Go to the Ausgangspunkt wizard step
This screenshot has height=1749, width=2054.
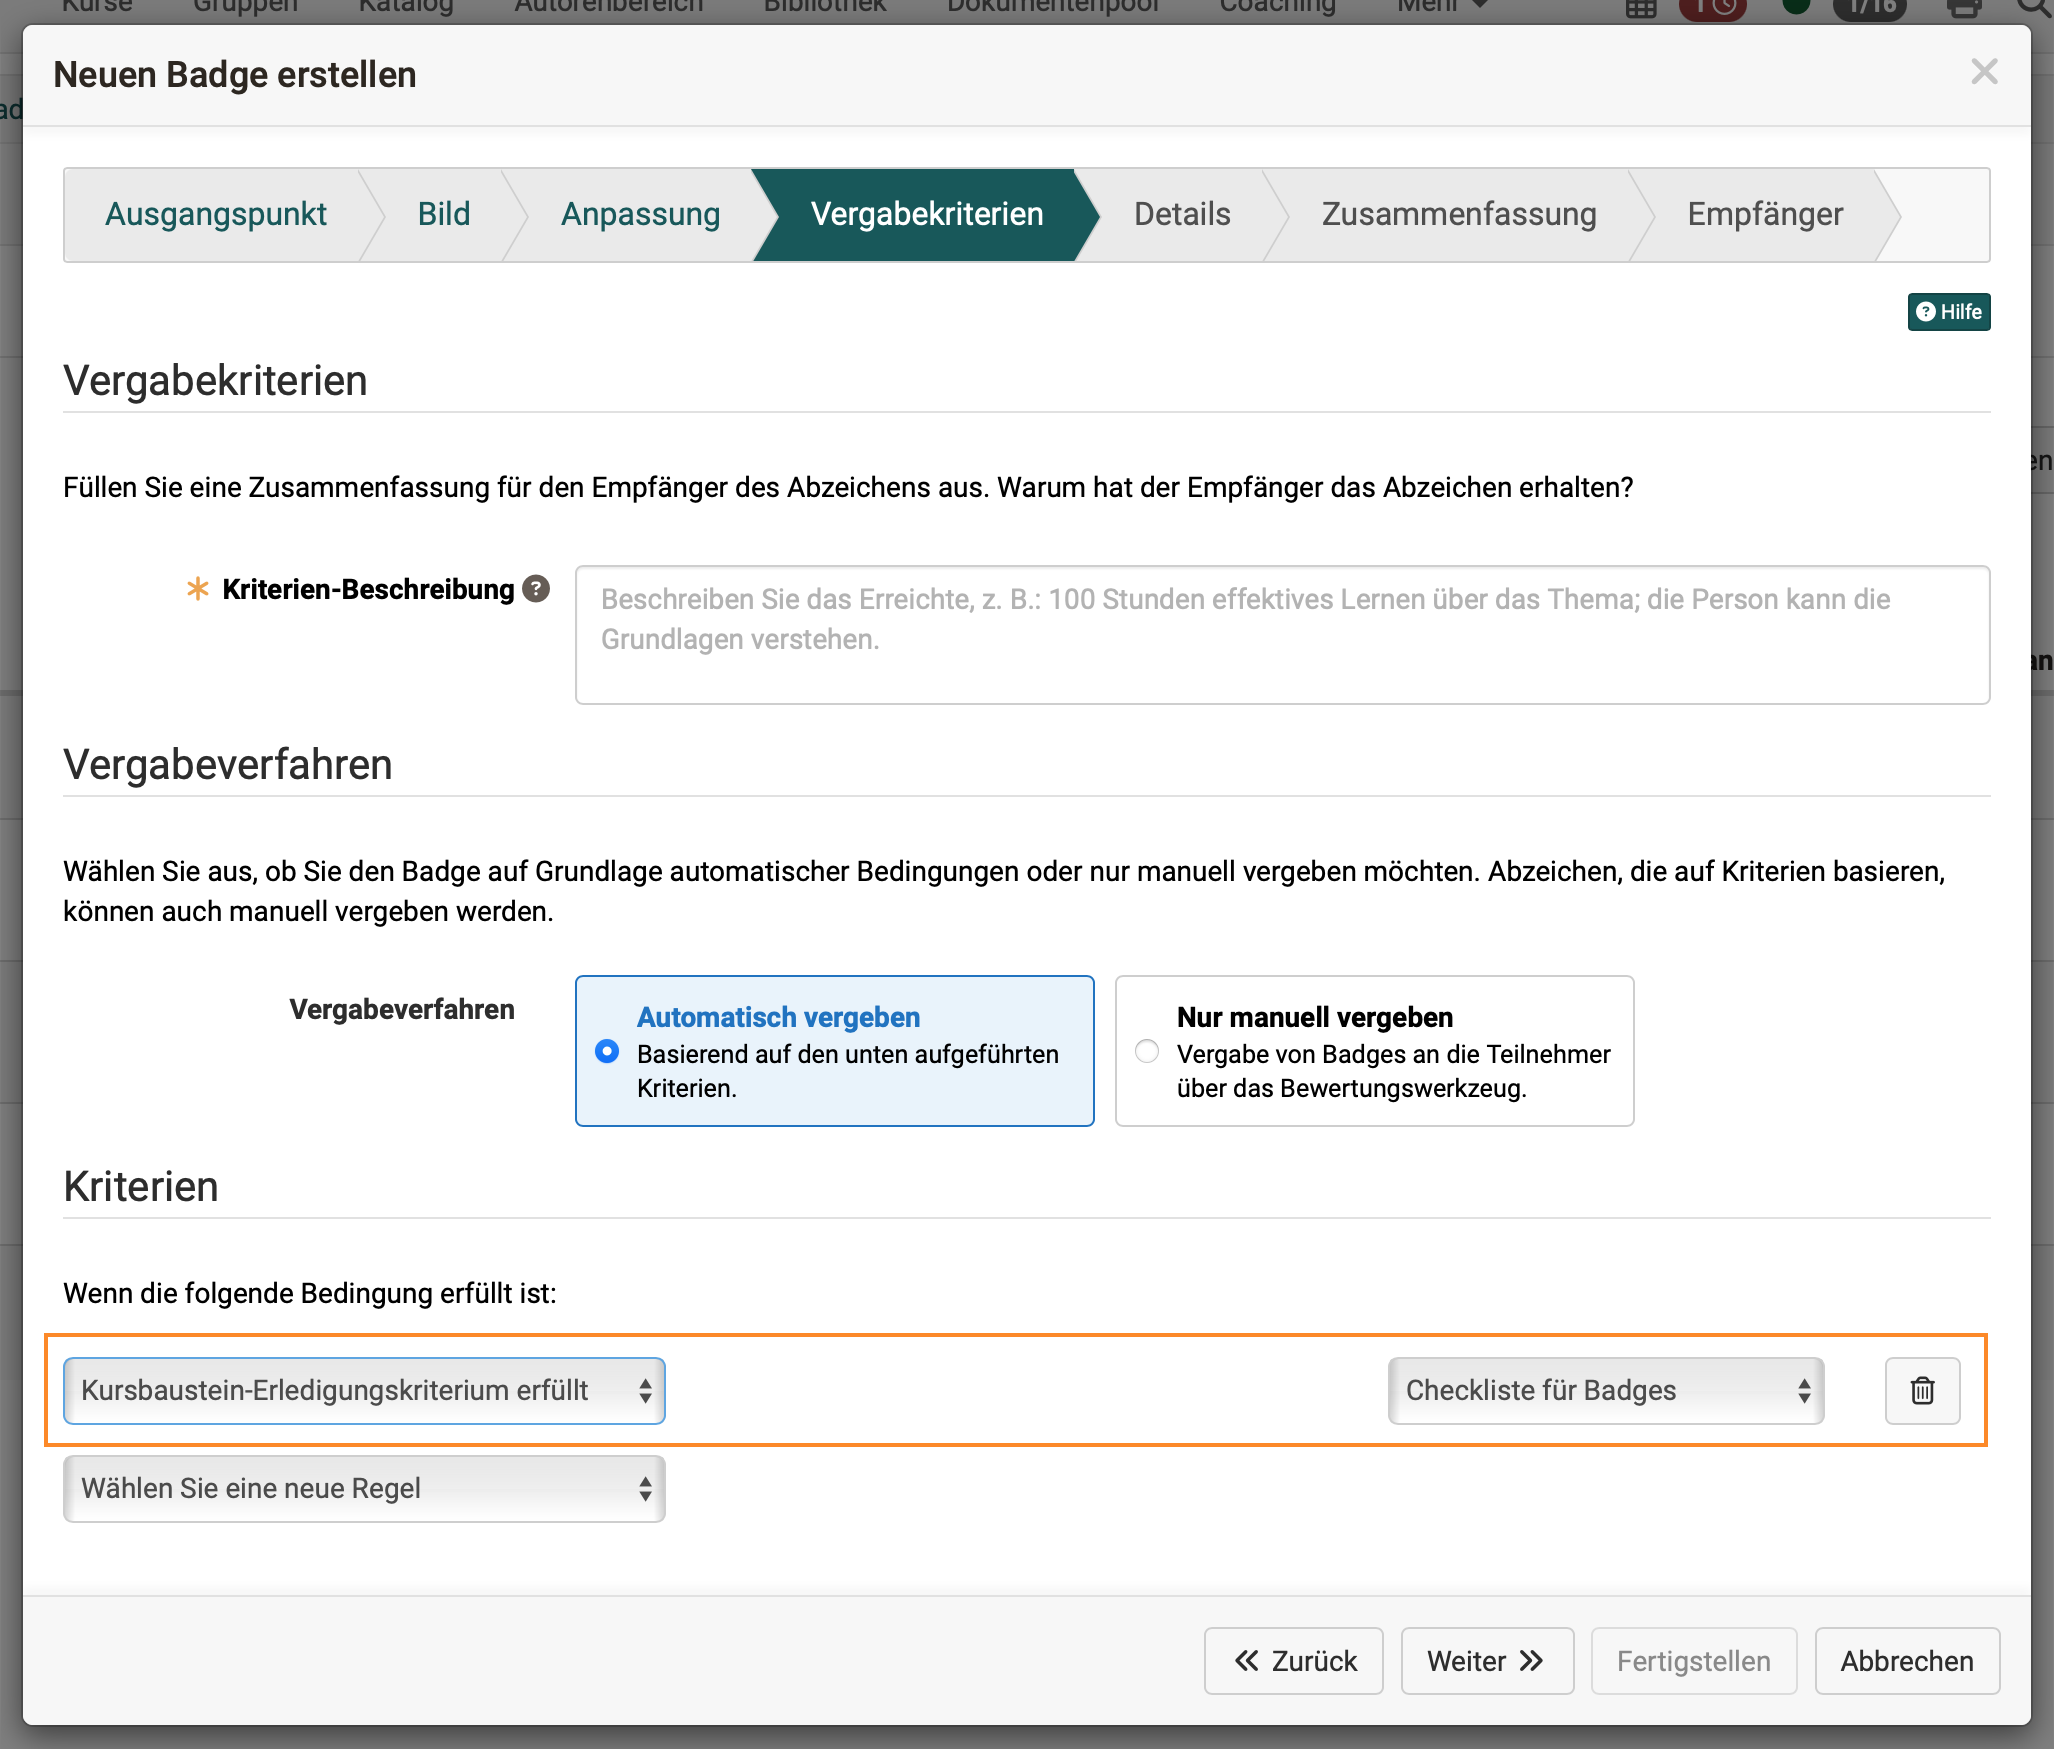[216, 214]
